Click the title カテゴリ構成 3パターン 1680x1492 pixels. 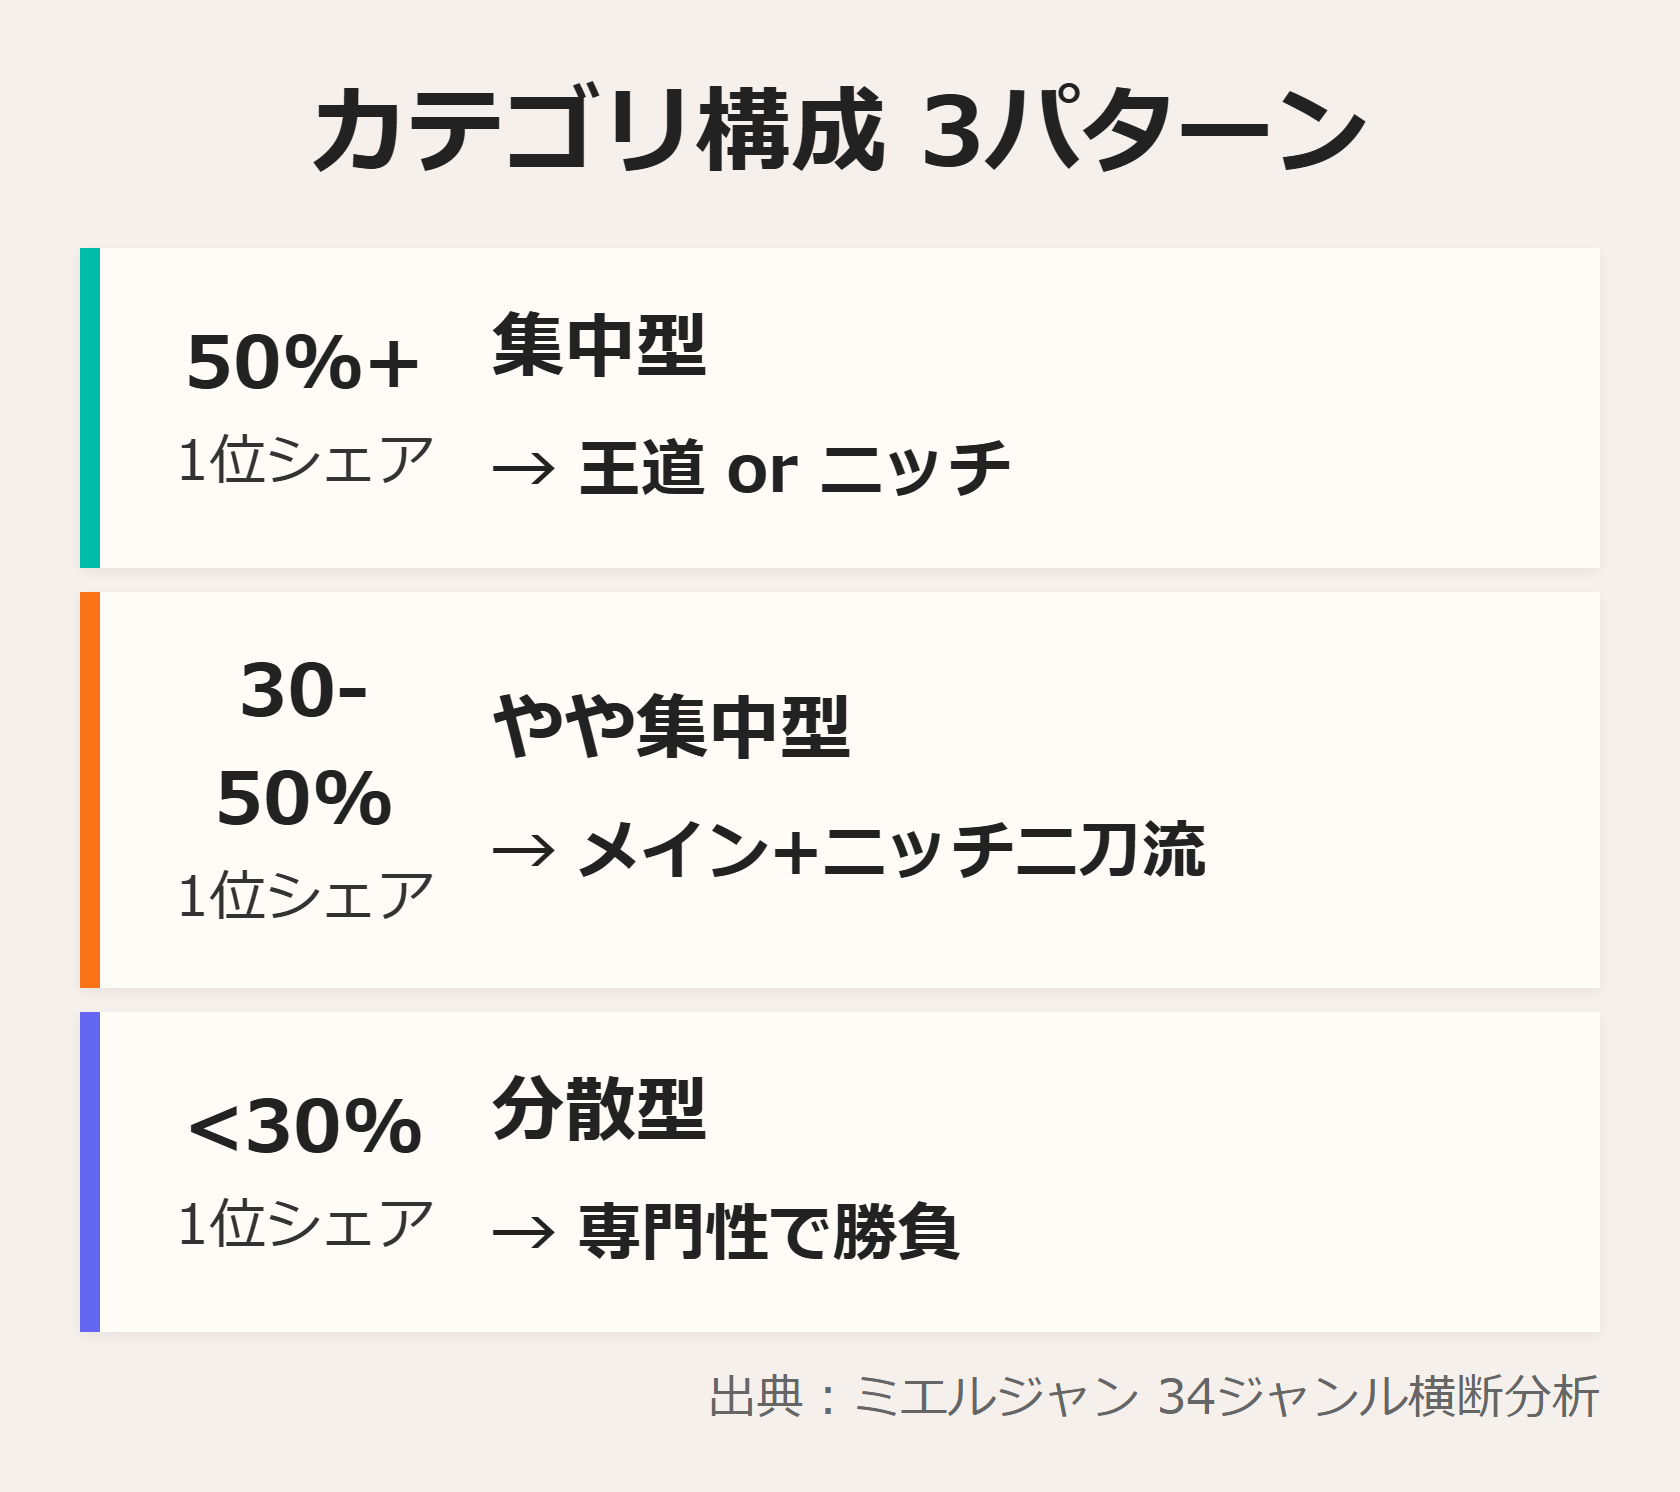(839, 132)
